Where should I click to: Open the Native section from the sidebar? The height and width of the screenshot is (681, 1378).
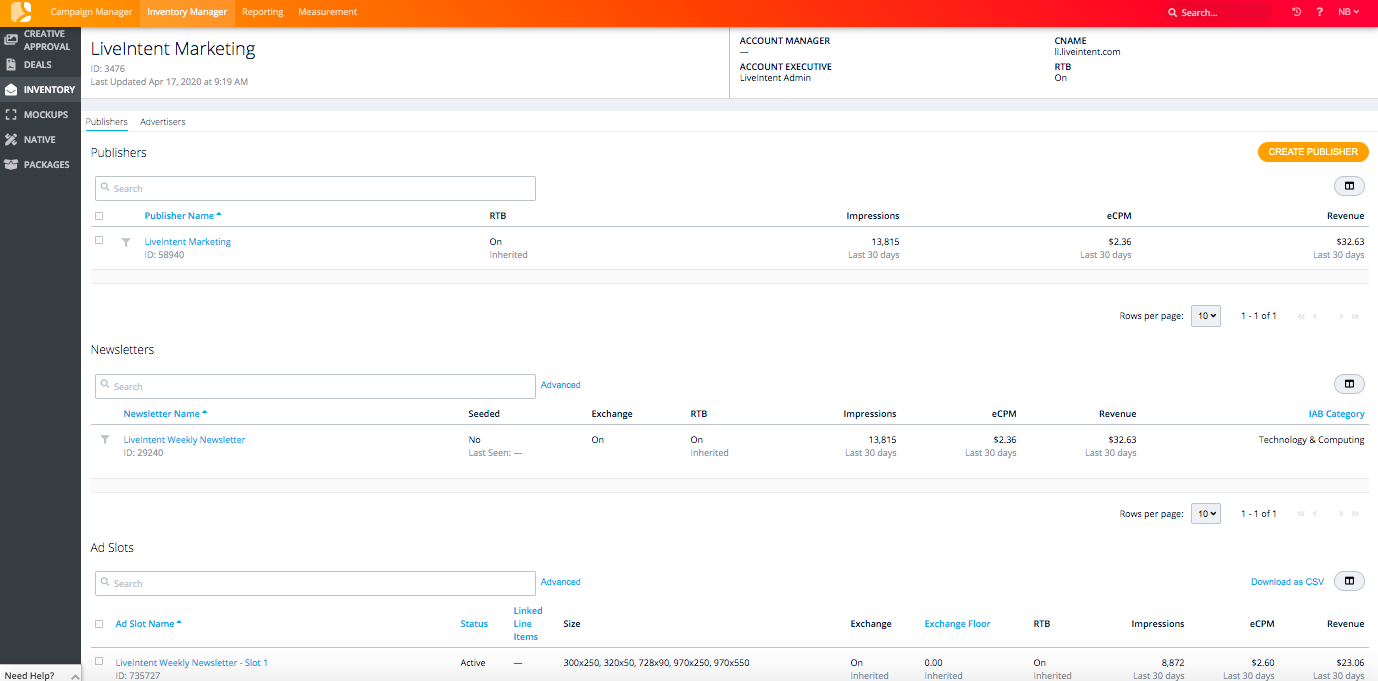pos(40,139)
